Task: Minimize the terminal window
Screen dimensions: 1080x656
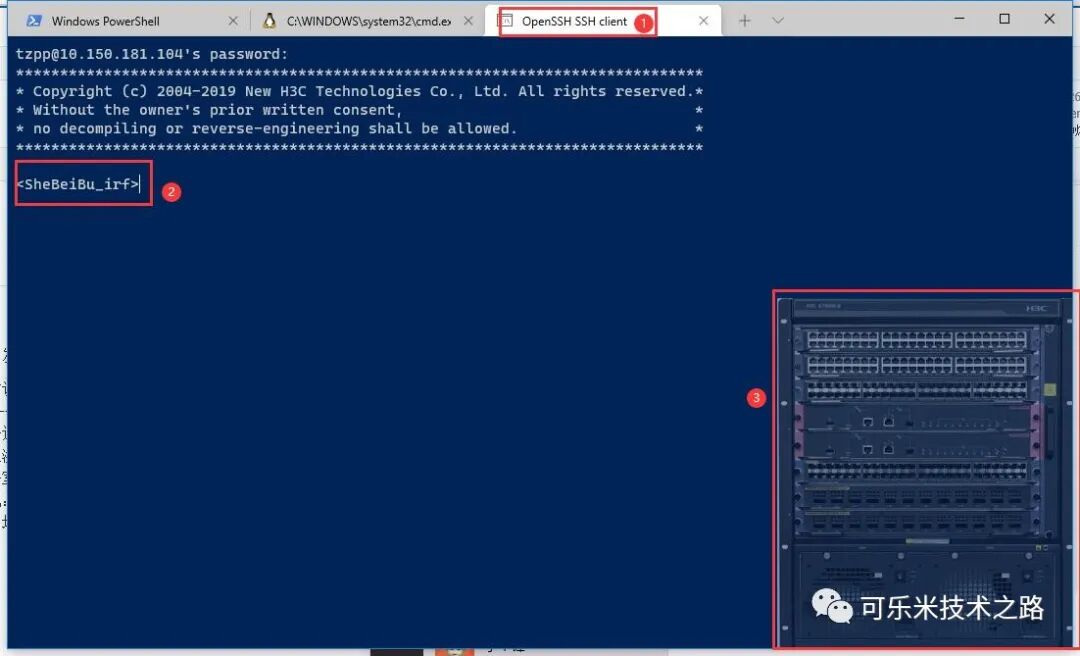Action: point(959,19)
